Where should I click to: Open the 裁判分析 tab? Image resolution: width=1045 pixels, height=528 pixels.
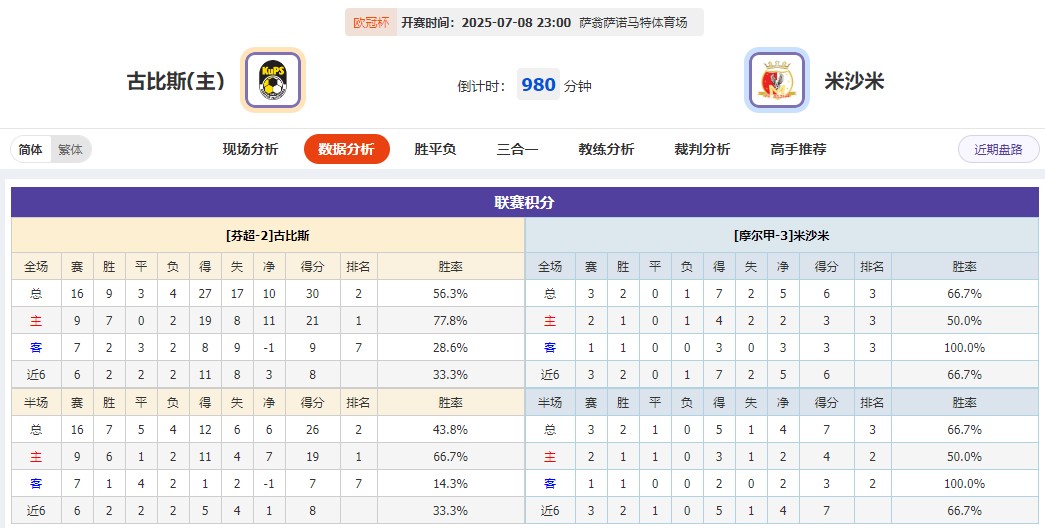702,149
